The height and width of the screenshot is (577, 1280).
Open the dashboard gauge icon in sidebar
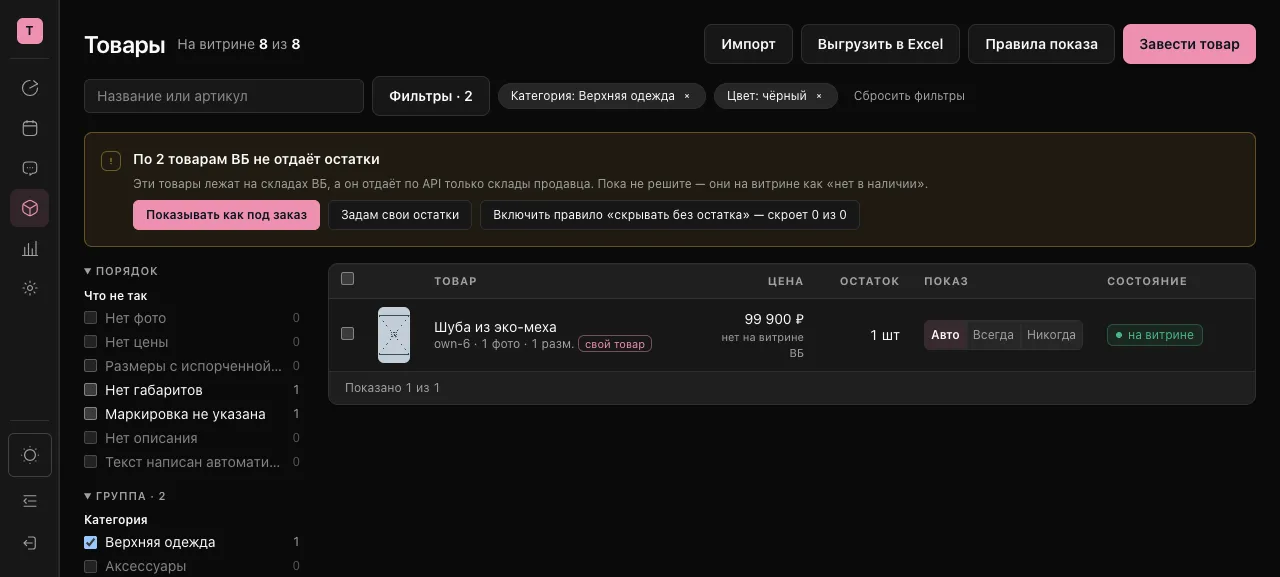pos(30,88)
